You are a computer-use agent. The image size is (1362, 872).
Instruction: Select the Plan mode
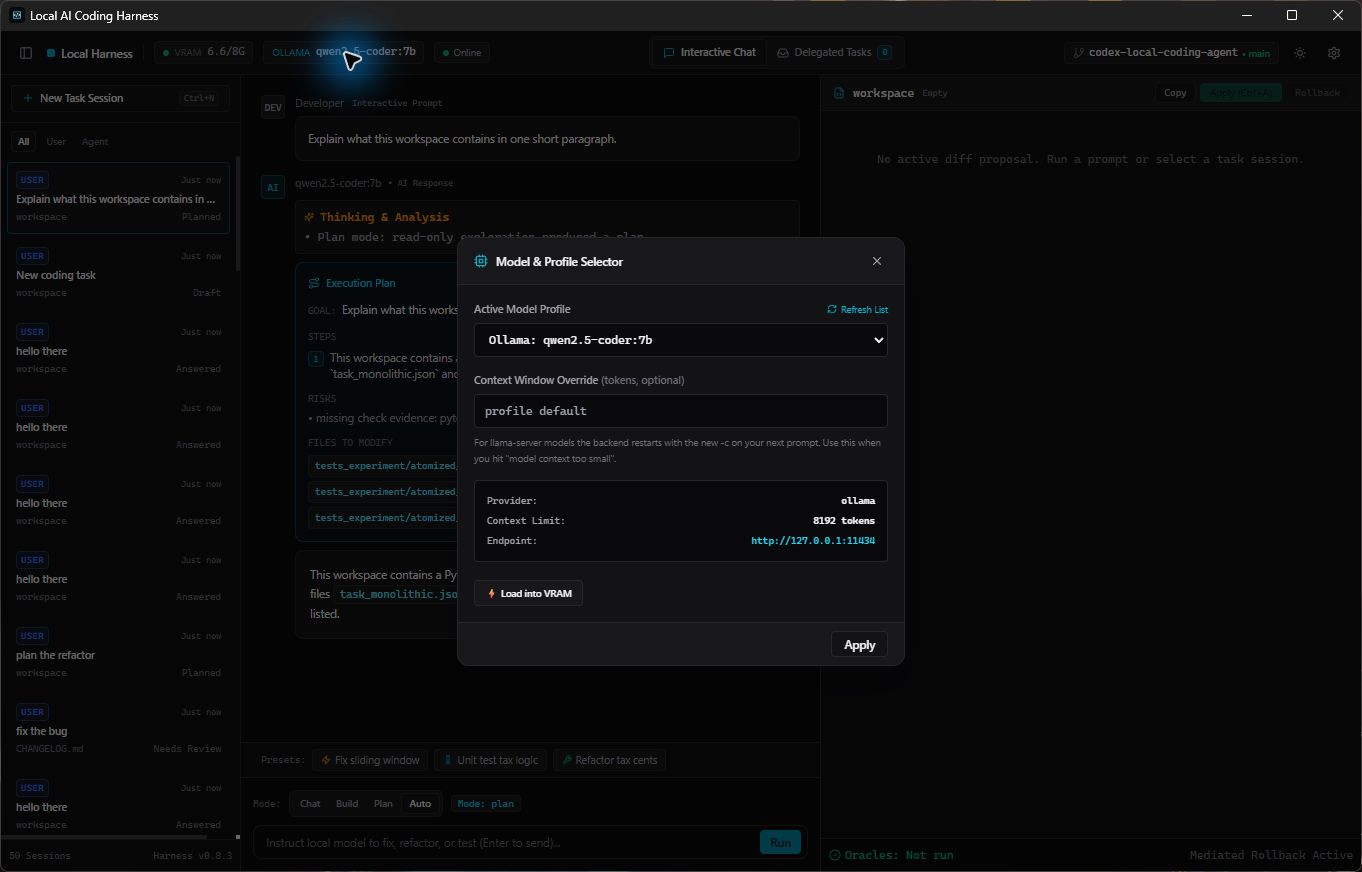pos(383,804)
